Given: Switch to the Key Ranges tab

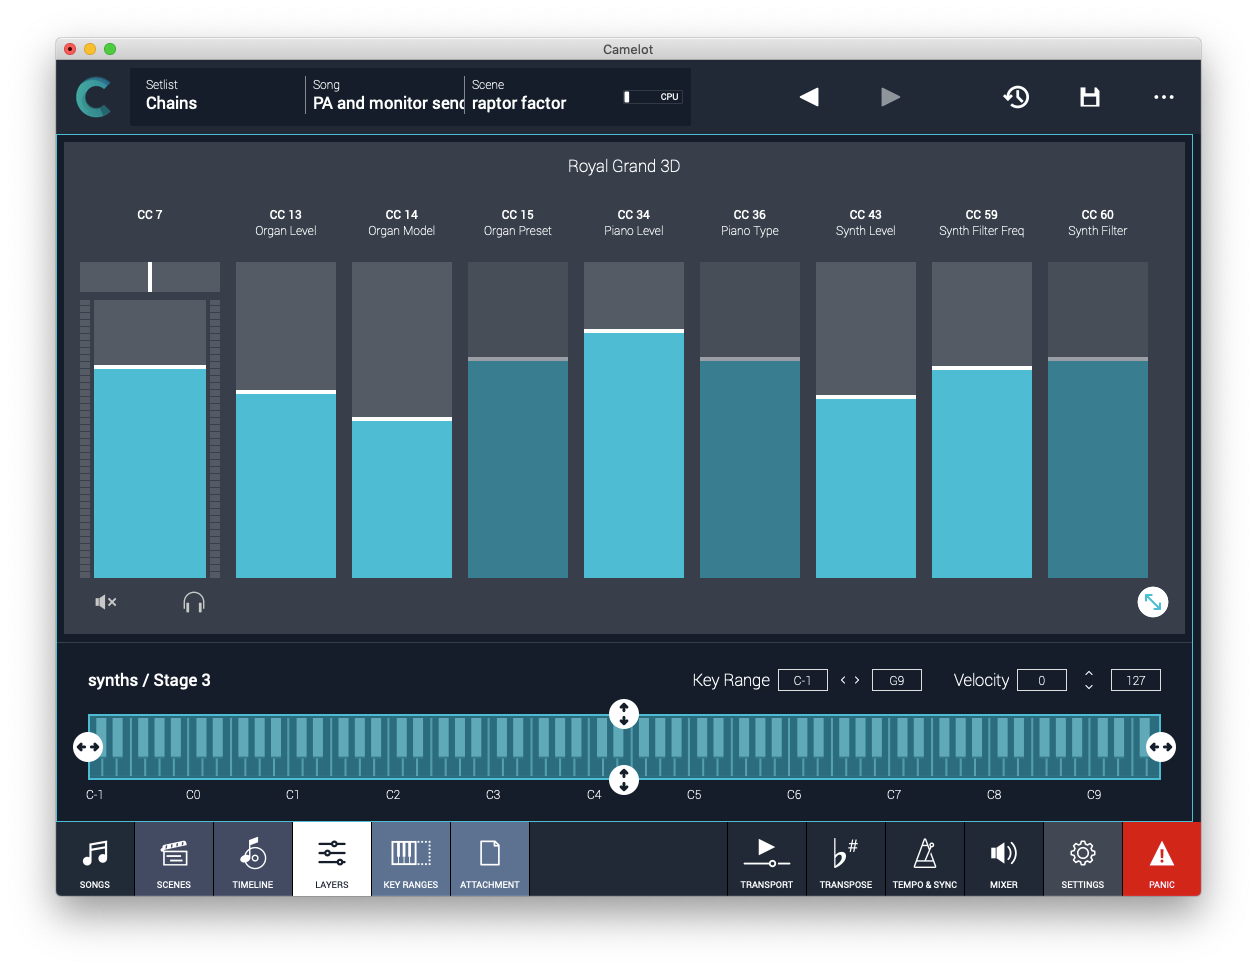Looking at the screenshot, I should (411, 859).
